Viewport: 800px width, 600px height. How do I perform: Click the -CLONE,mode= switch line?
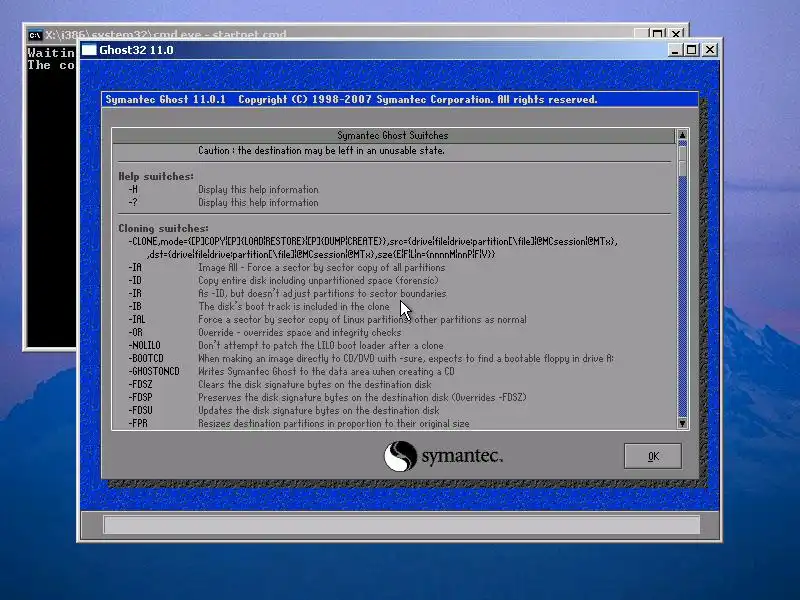[373, 241]
